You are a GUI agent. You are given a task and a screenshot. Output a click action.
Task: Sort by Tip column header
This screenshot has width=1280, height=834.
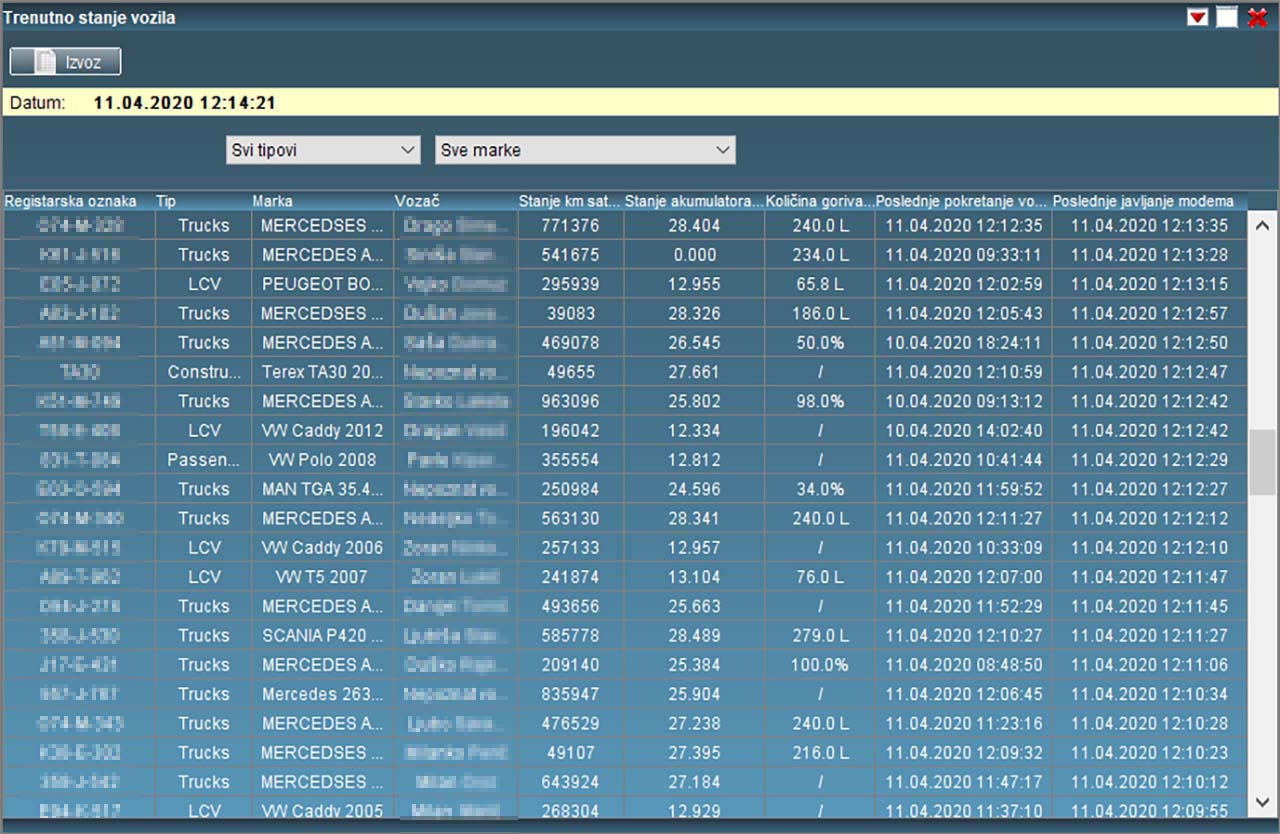coord(166,201)
